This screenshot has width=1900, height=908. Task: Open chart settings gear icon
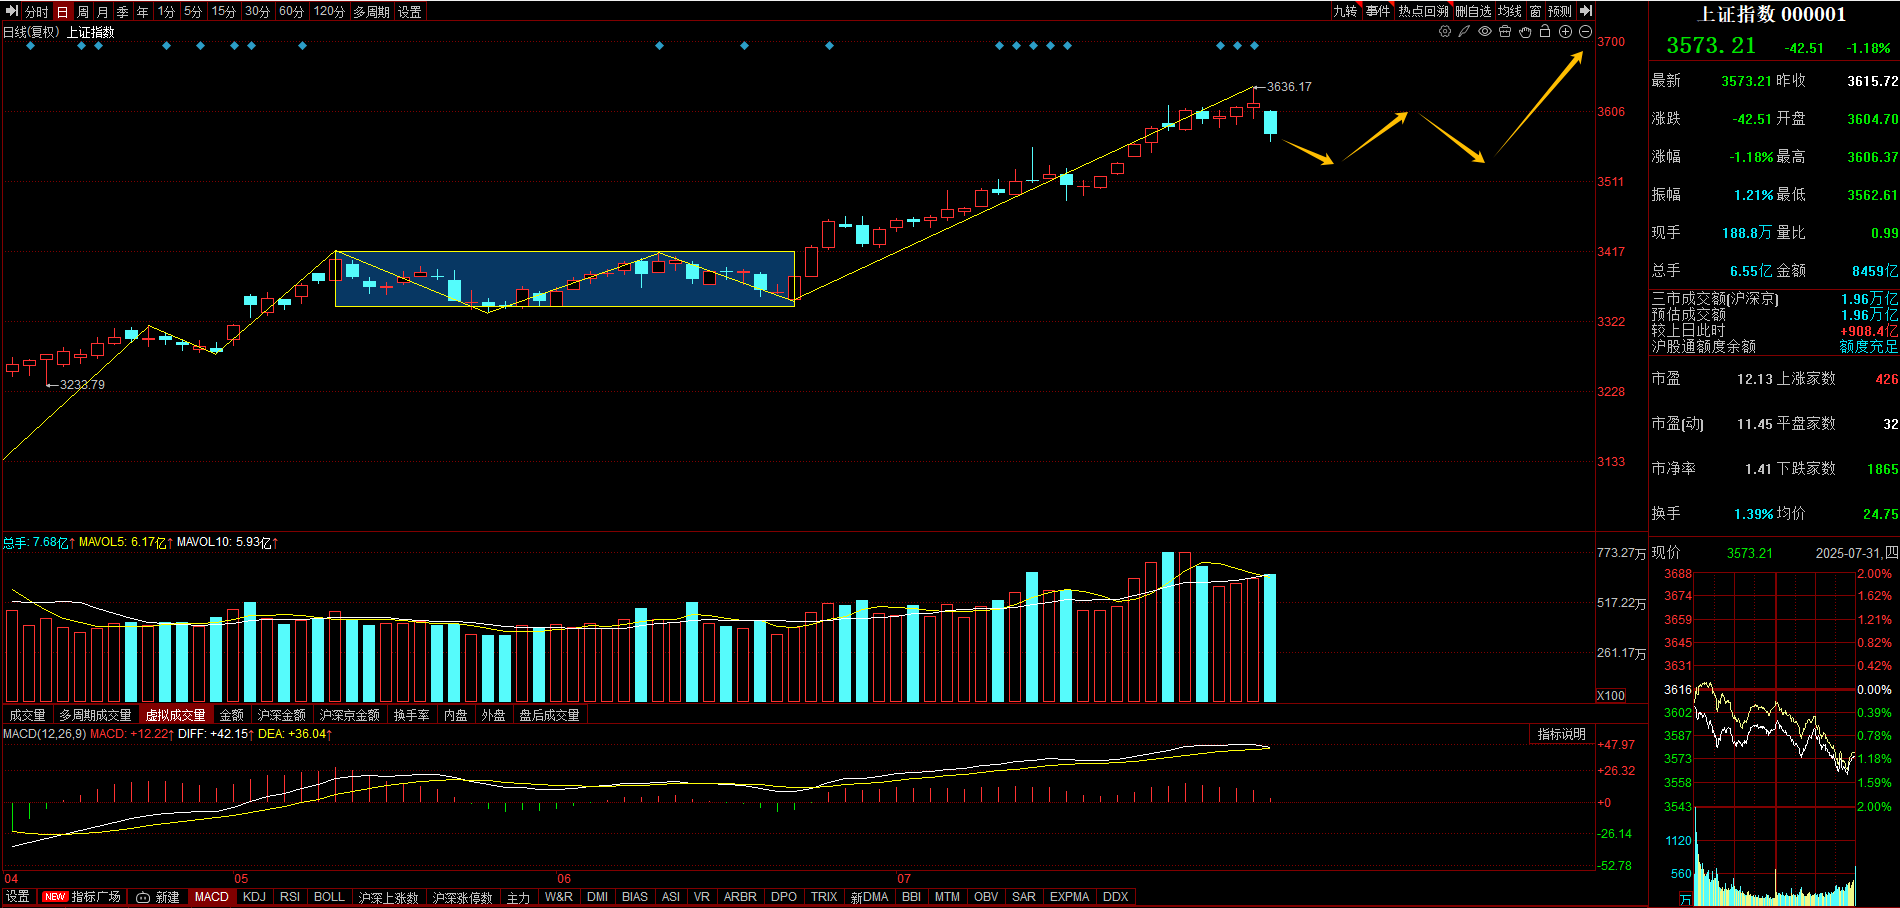click(x=1445, y=31)
